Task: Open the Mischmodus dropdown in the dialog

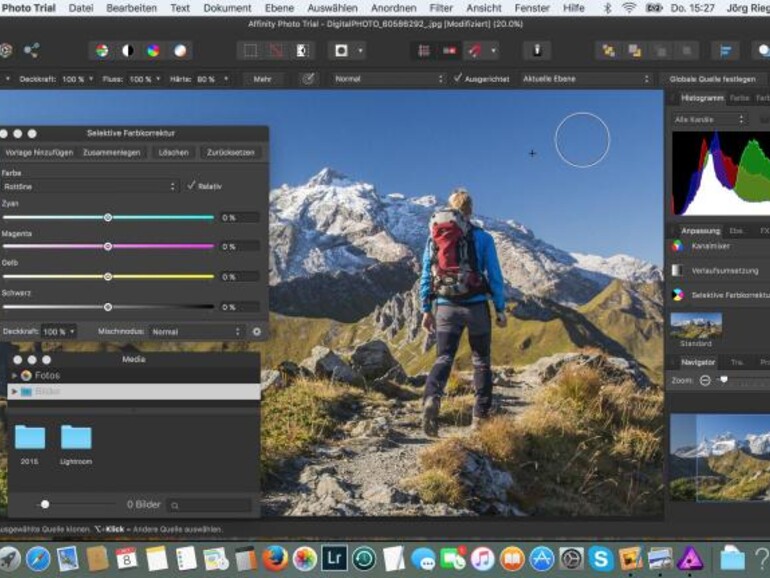Action: pos(195,331)
